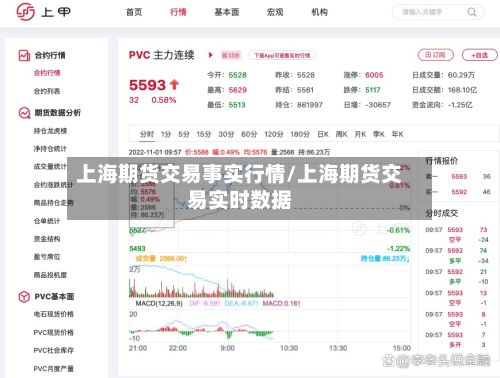Select the 60分 chart period tab

coord(249,134)
